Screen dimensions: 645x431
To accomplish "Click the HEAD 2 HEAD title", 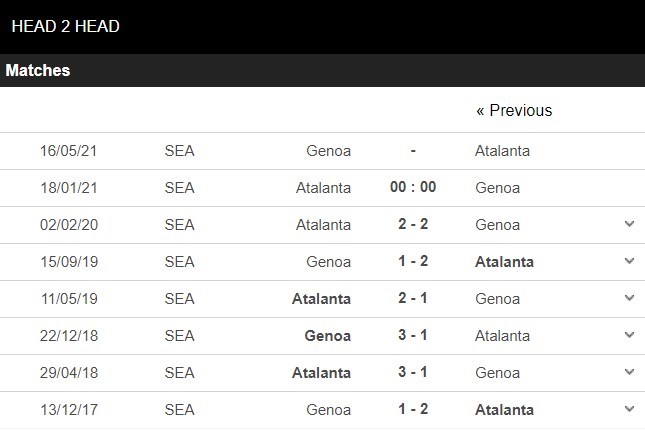I will [x=66, y=27].
